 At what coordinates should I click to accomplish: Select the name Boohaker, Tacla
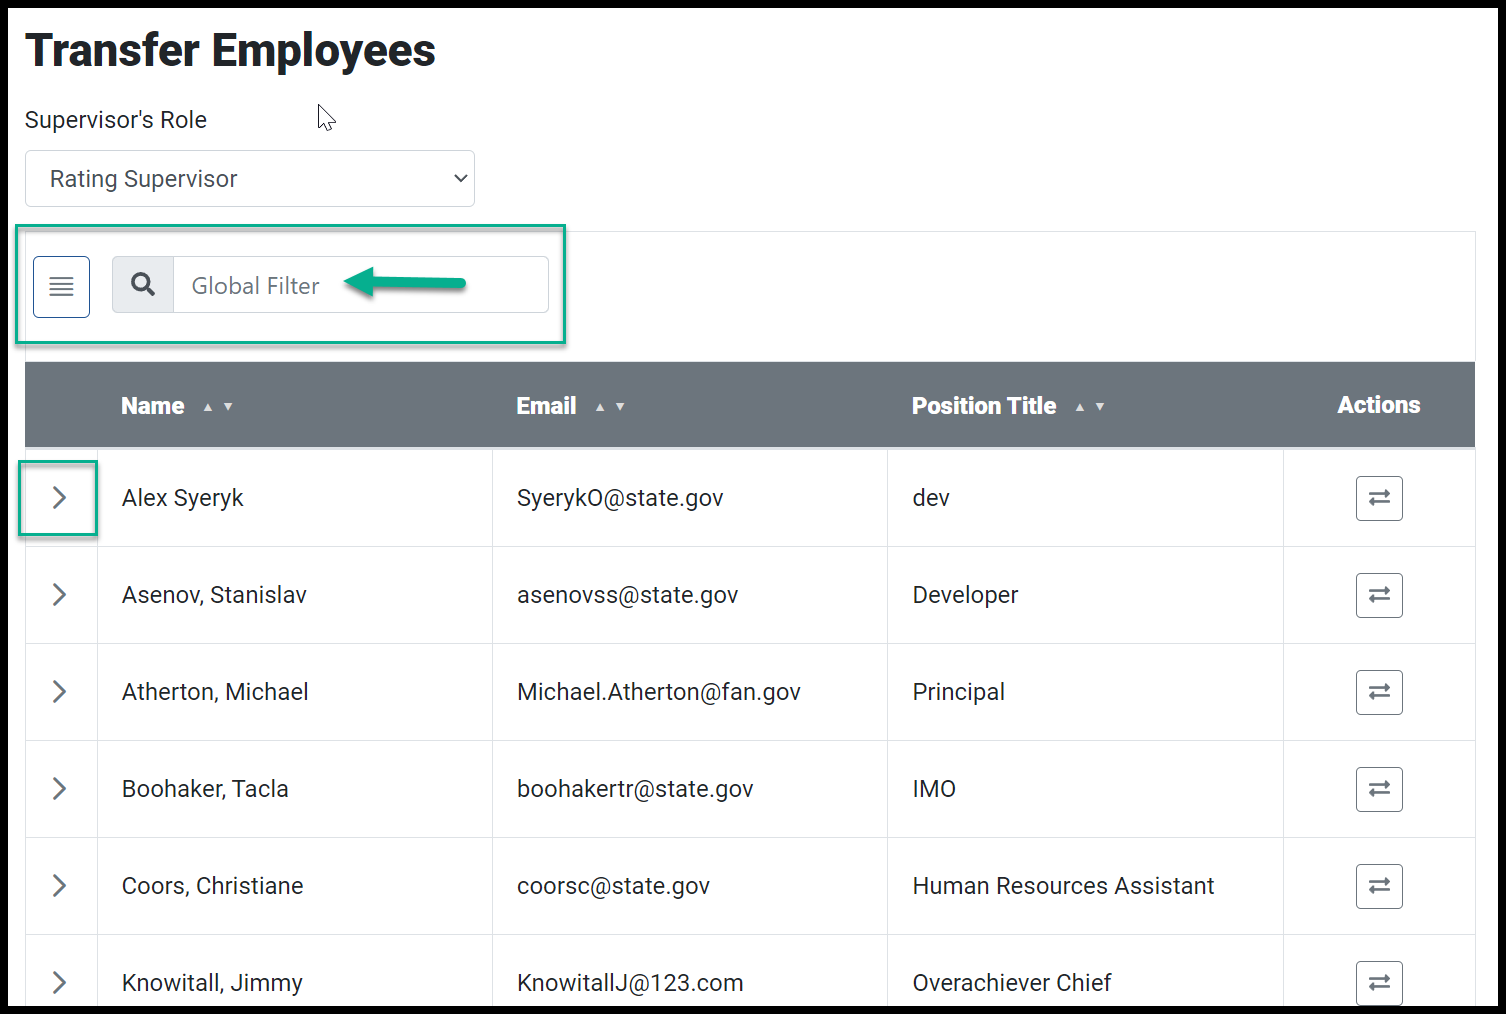[205, 789]
